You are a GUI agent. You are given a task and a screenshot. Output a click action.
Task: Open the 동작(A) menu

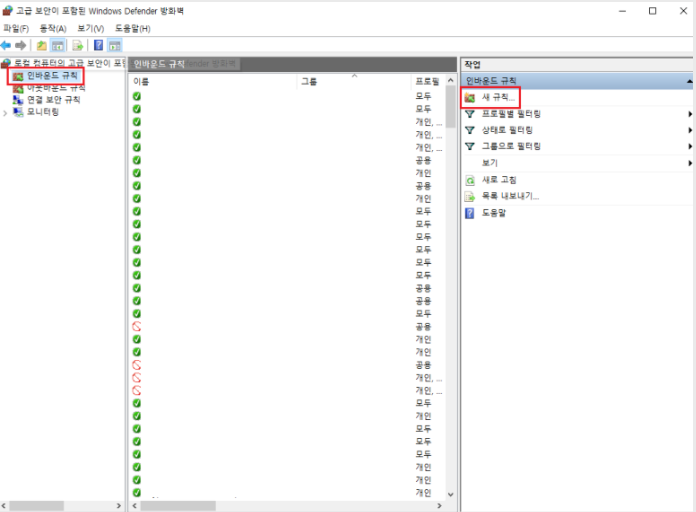[x=52, y=28]
